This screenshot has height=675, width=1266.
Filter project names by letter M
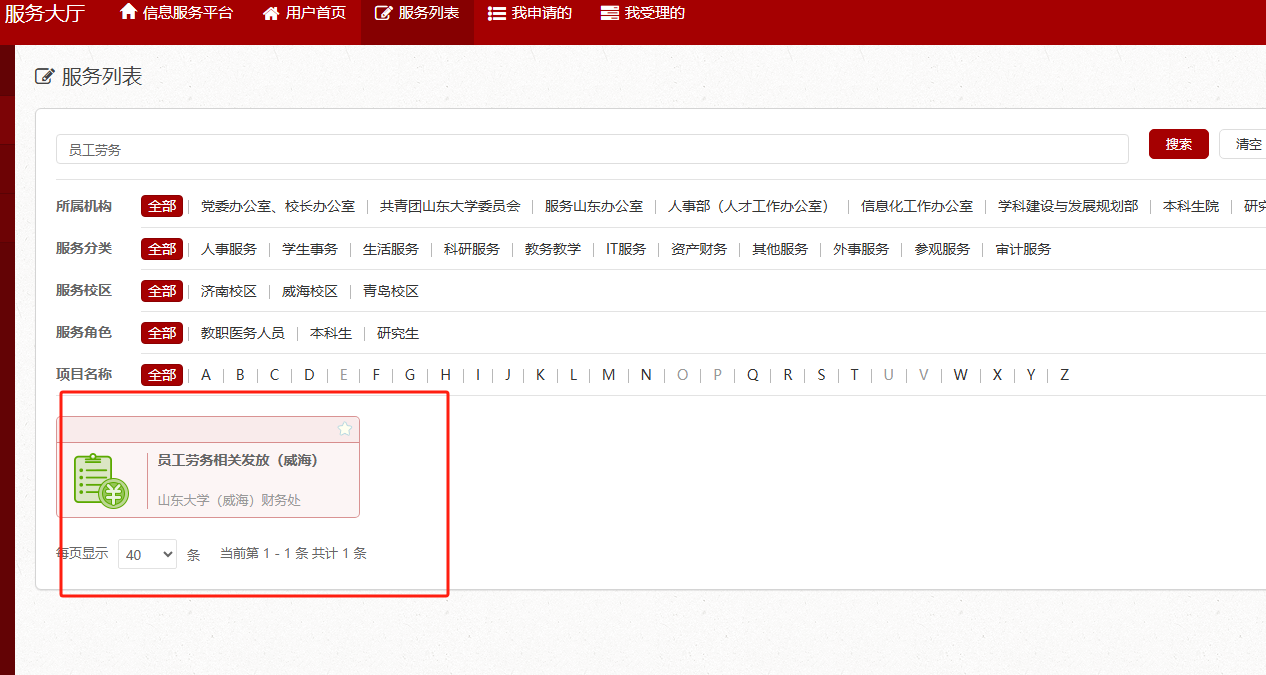coord(608,375)
